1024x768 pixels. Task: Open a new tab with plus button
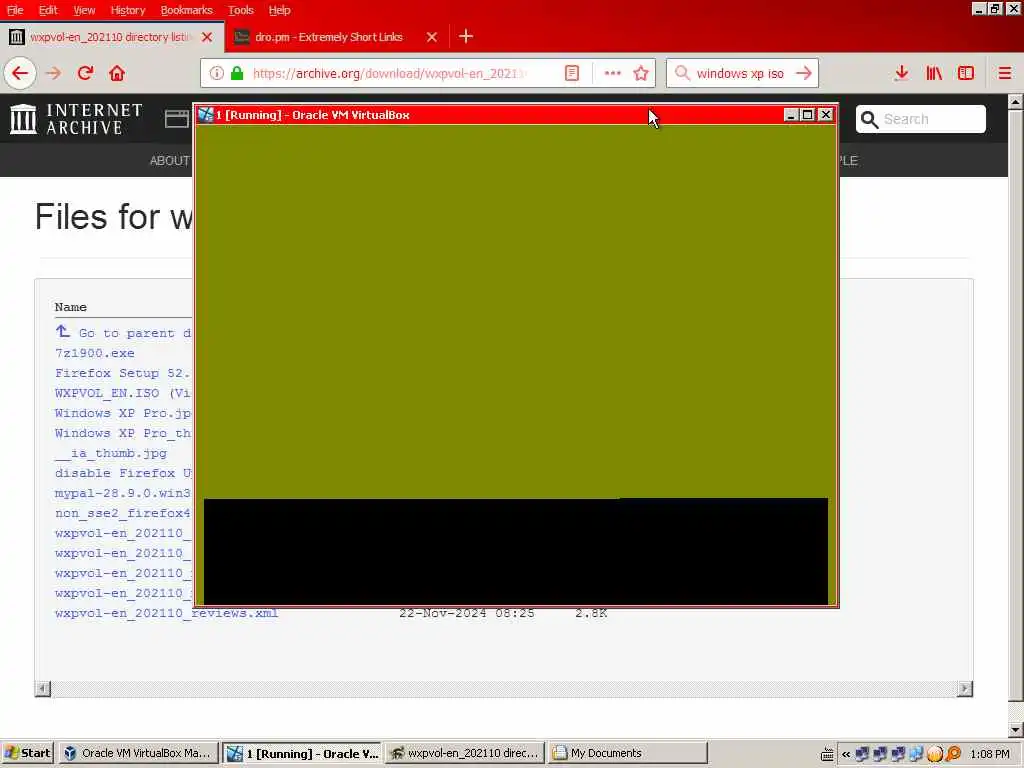466,37
